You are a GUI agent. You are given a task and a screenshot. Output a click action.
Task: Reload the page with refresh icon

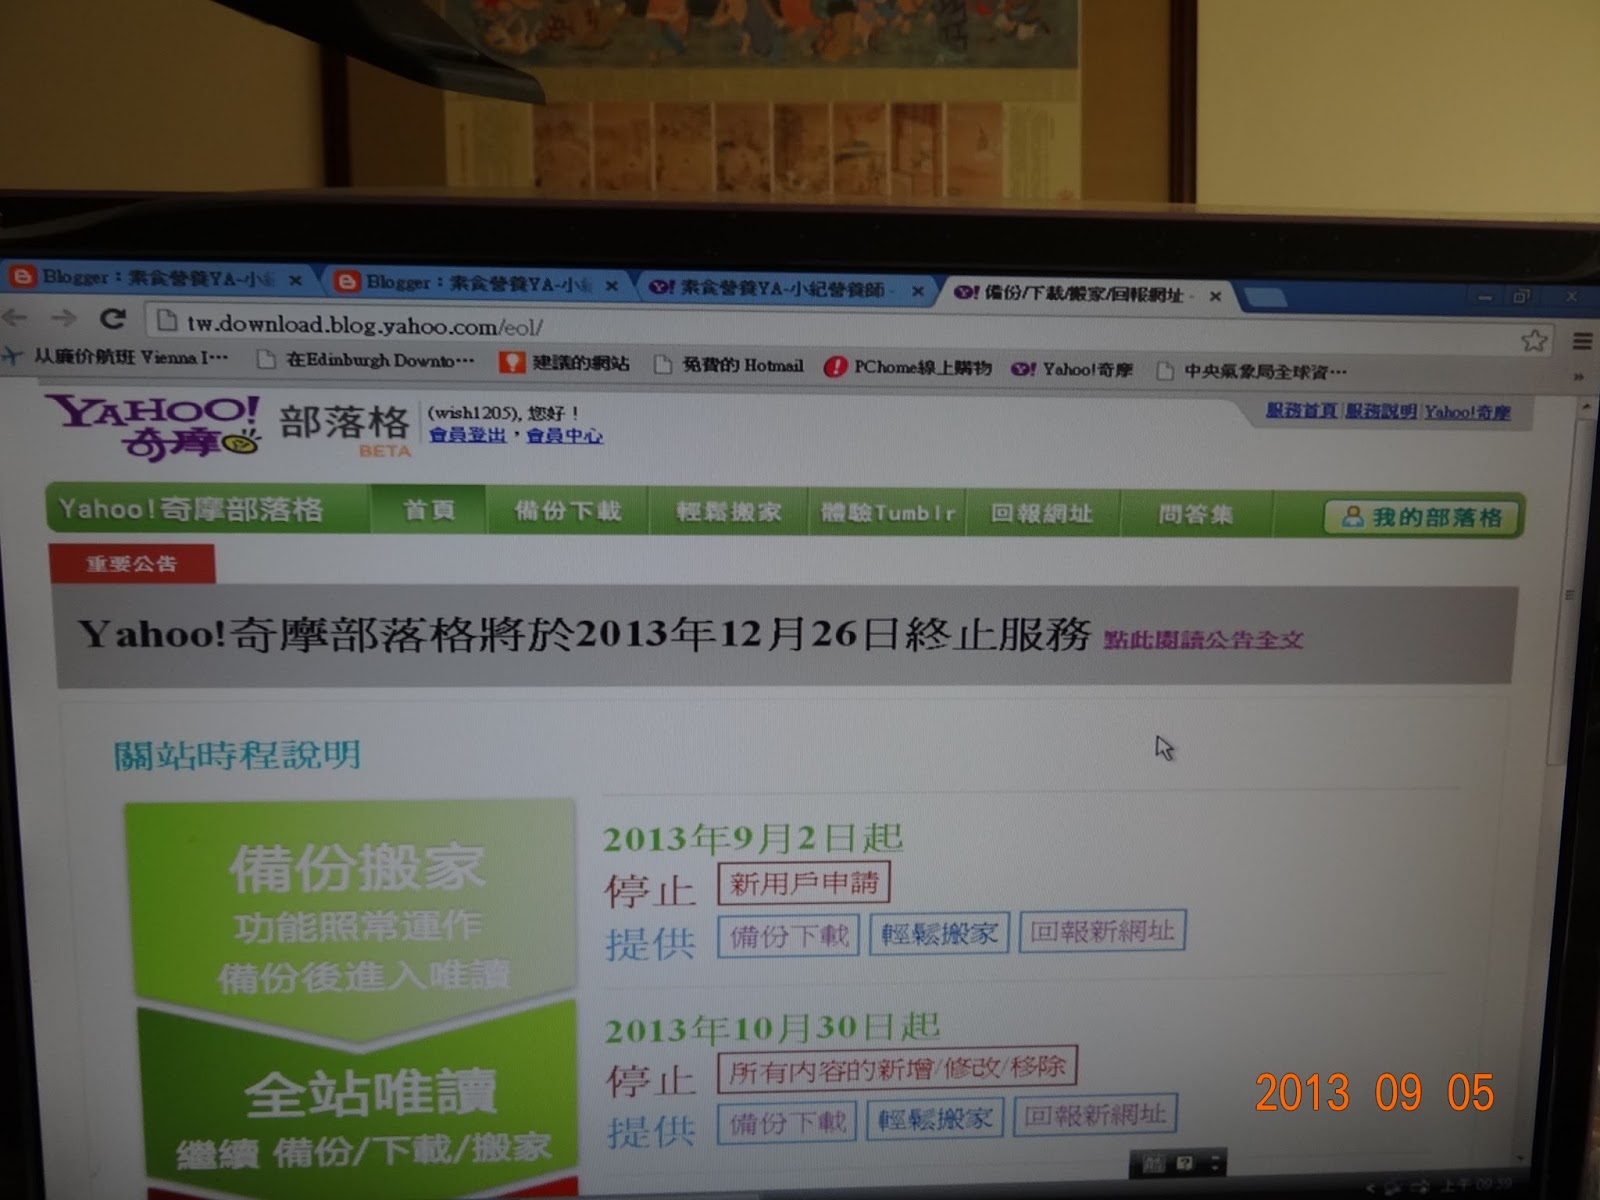pos(113,319)
